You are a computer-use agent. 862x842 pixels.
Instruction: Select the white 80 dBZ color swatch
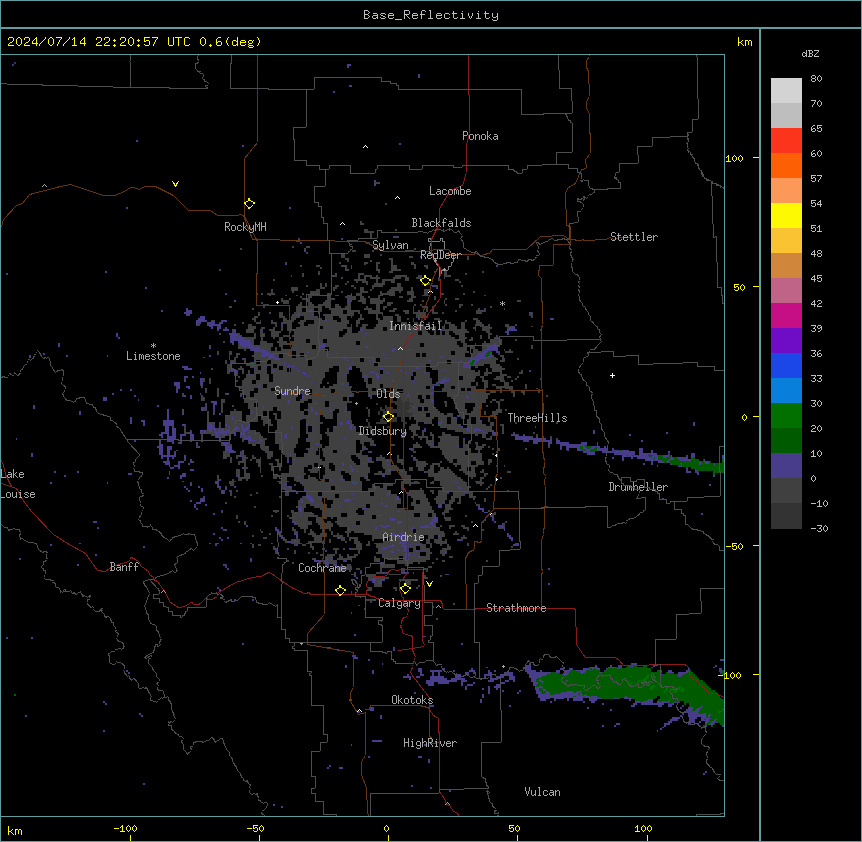[x=786, y=91]
